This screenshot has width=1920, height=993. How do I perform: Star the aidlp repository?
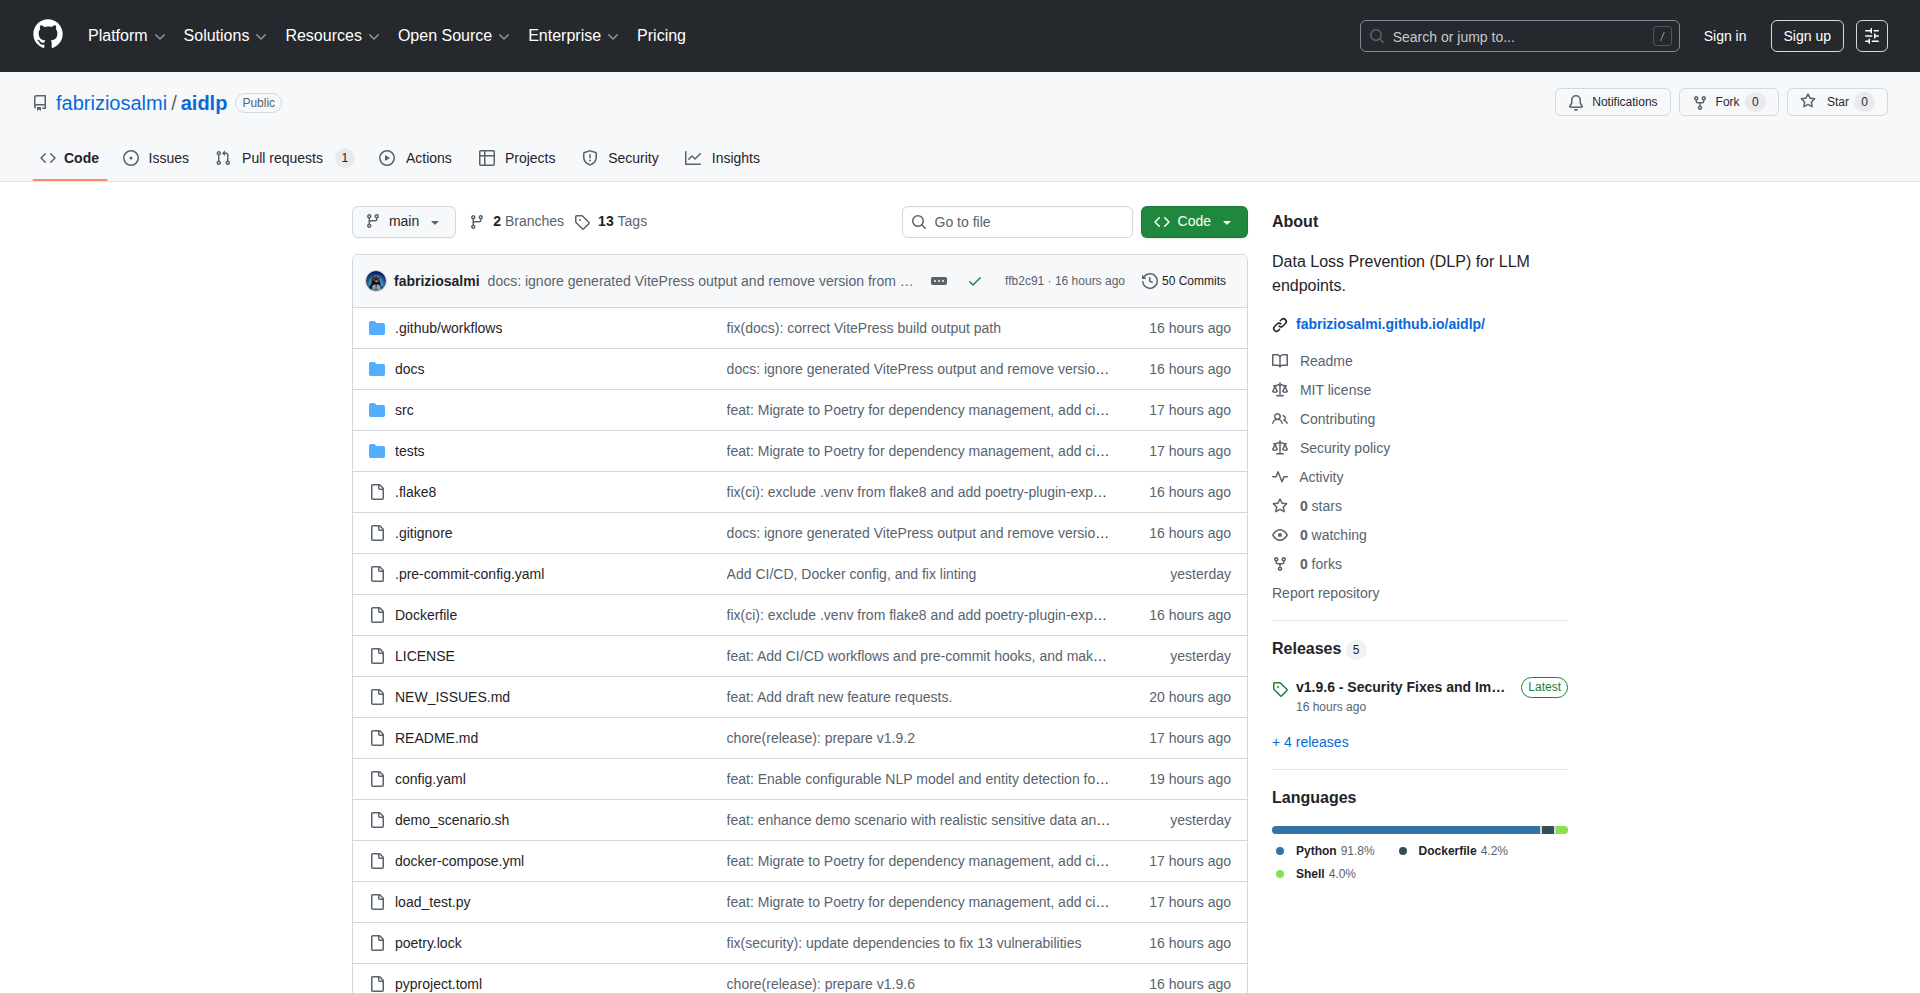1827,102
